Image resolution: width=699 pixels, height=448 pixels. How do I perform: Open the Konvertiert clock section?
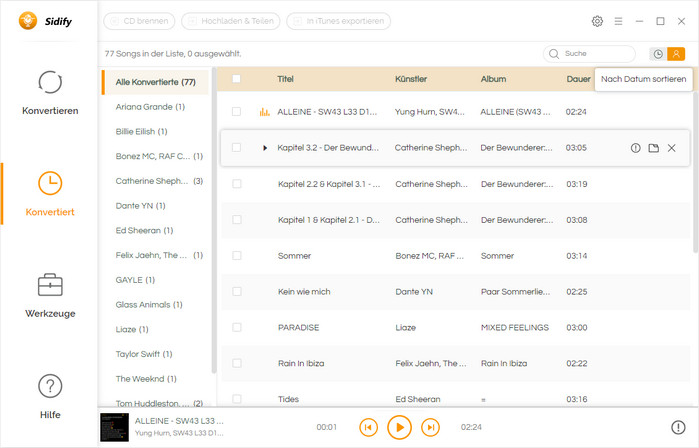(50, 194)
